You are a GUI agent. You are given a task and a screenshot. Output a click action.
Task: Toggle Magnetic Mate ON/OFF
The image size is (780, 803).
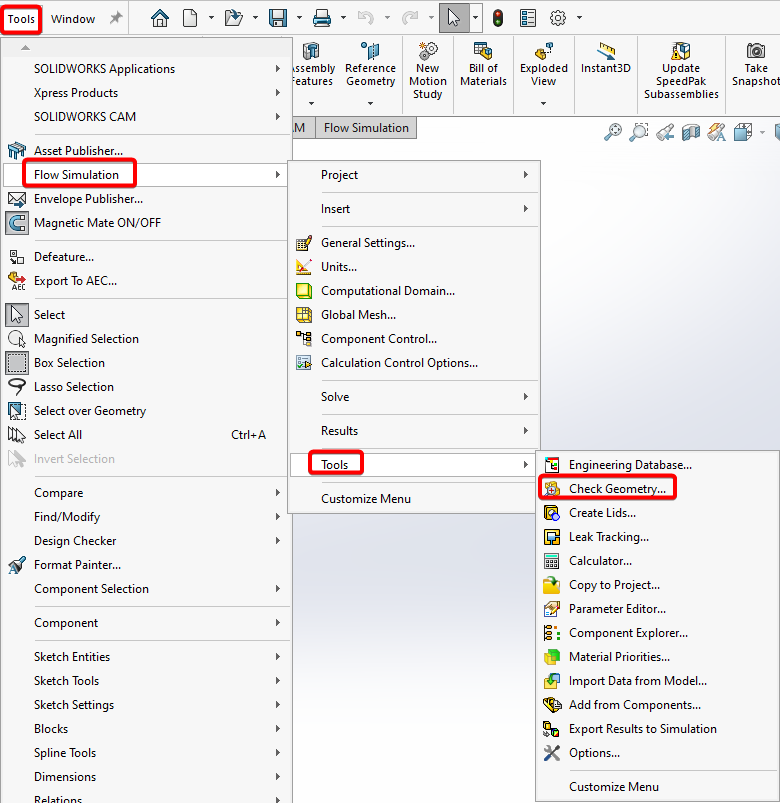[x=146, y=223]
